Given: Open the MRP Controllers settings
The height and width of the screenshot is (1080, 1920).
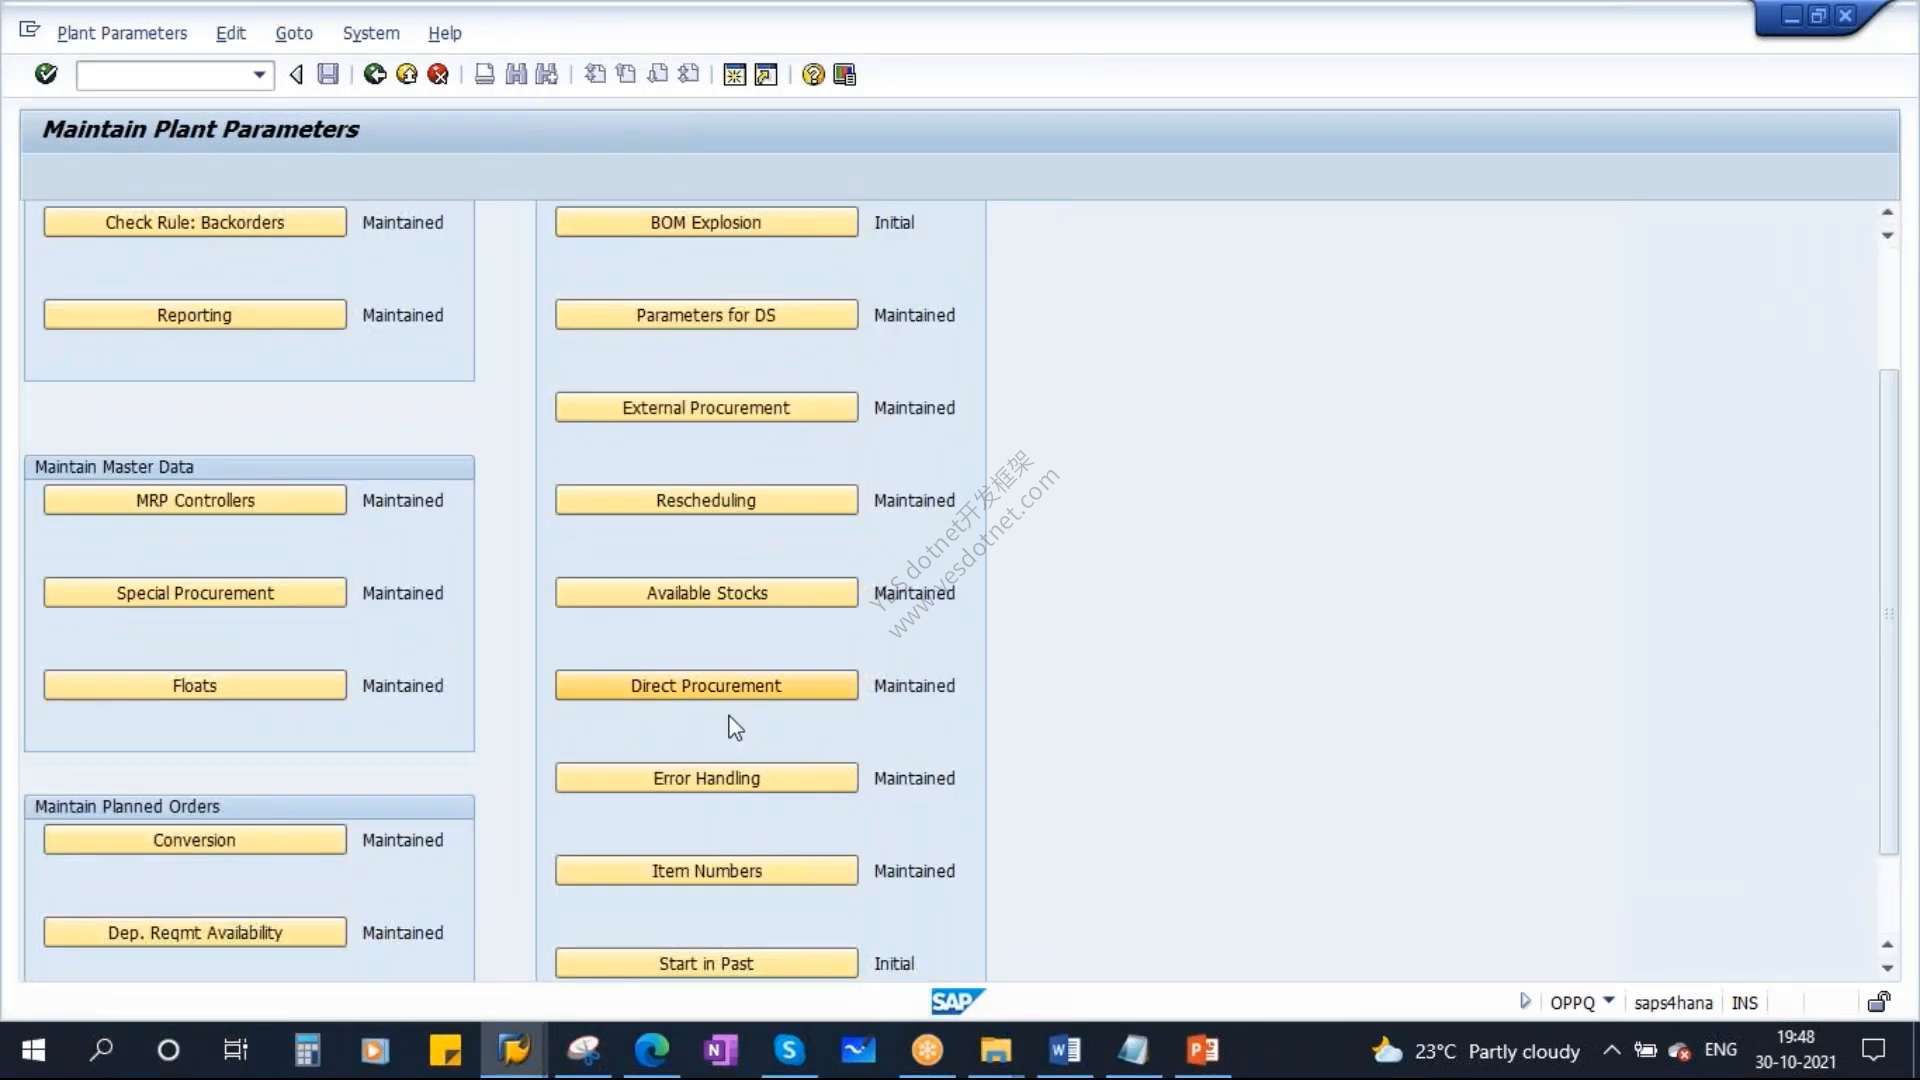Looking at the screenshot, I should pyautogui.click(x=195, y=500).
